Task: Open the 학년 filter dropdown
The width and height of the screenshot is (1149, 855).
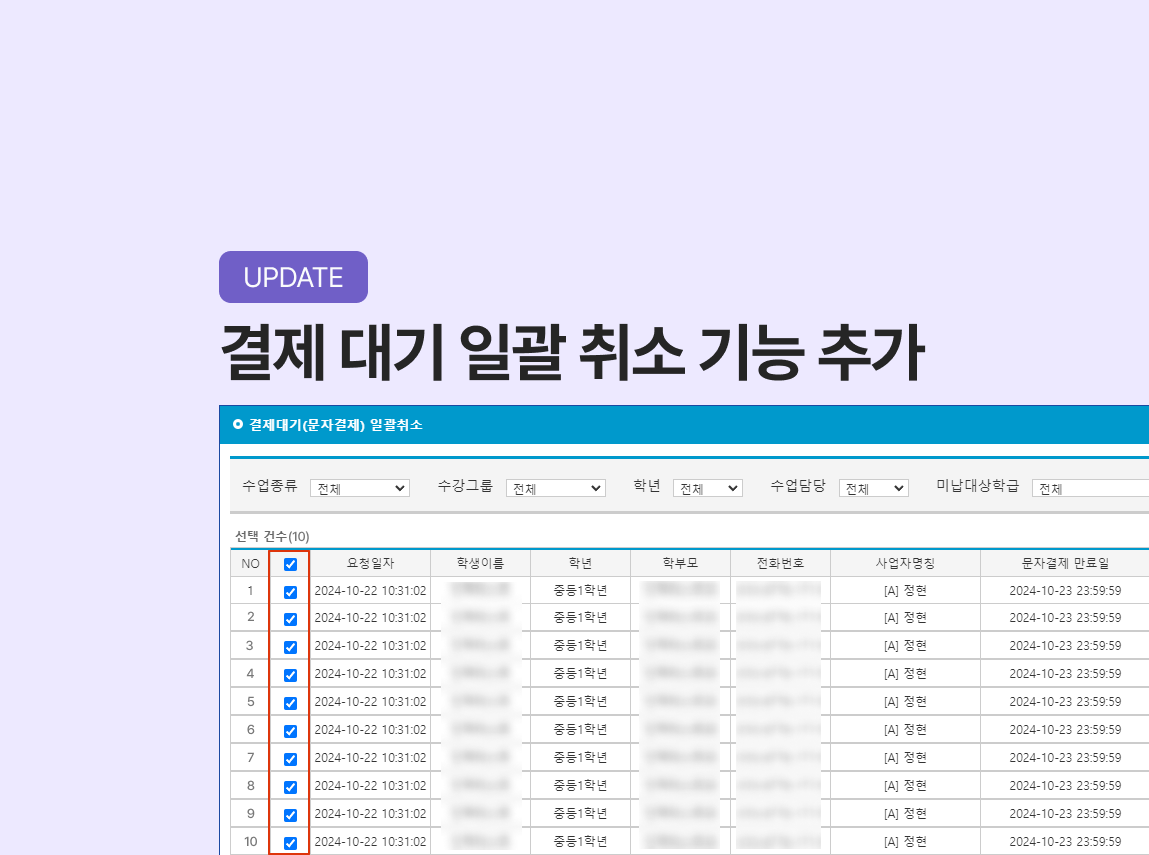Action: 708,488
